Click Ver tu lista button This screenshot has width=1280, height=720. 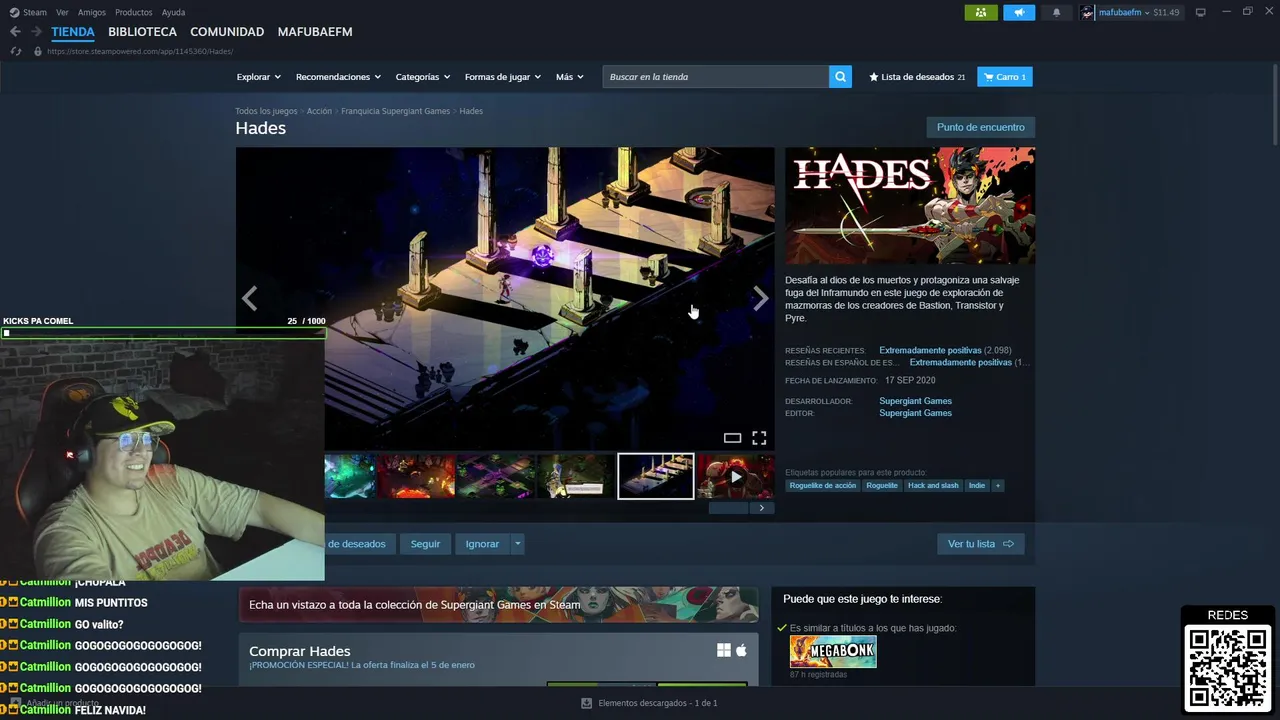click(x=981, y=544)
